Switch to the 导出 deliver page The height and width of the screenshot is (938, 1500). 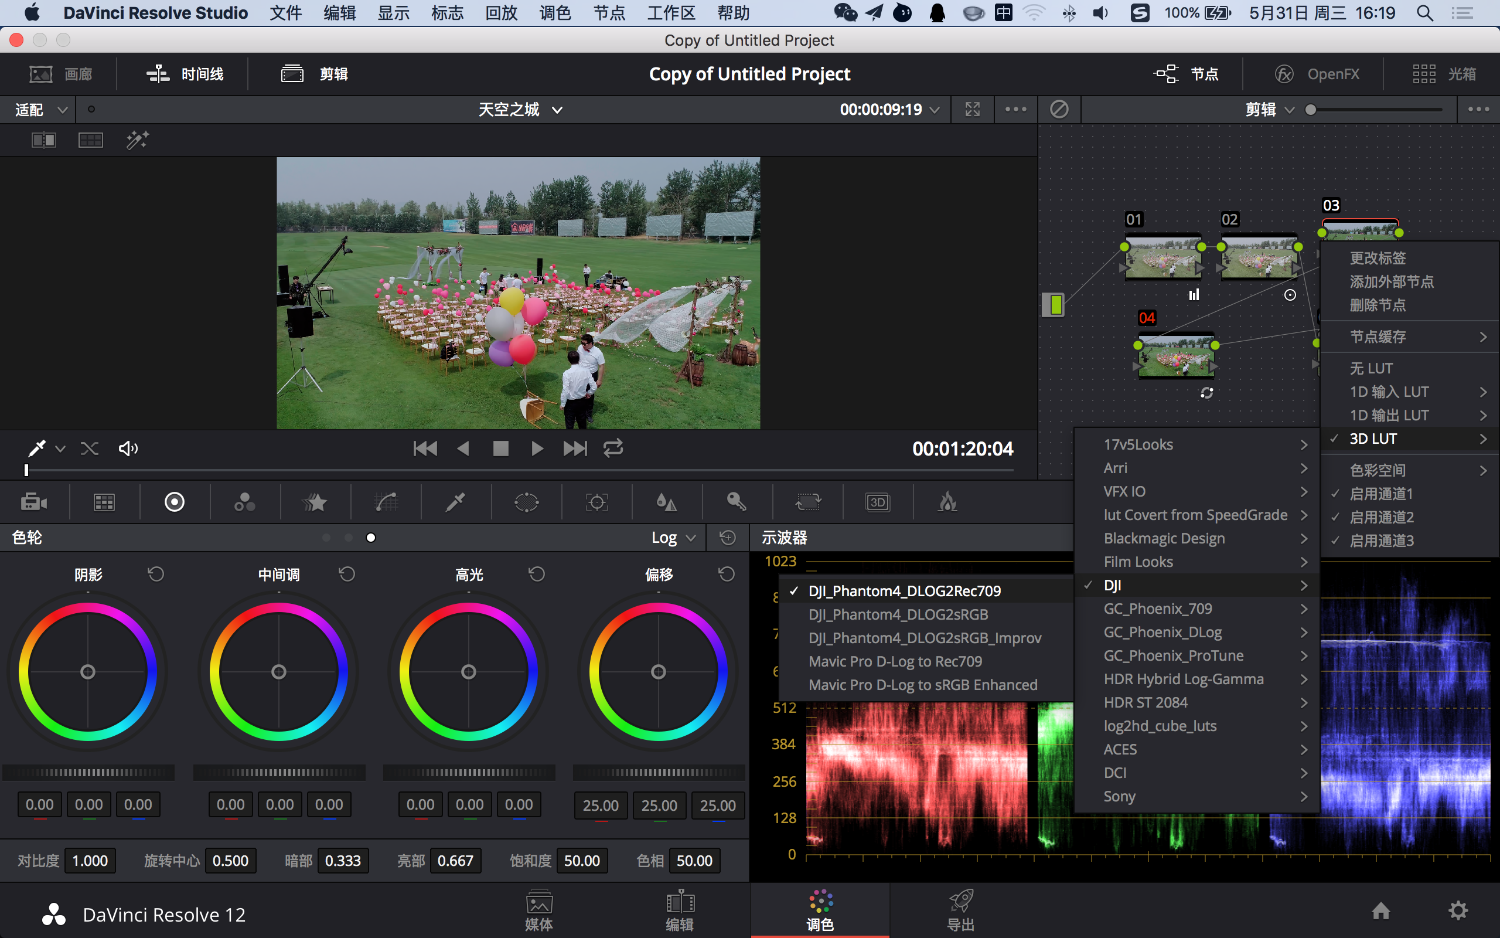[961, 910]
